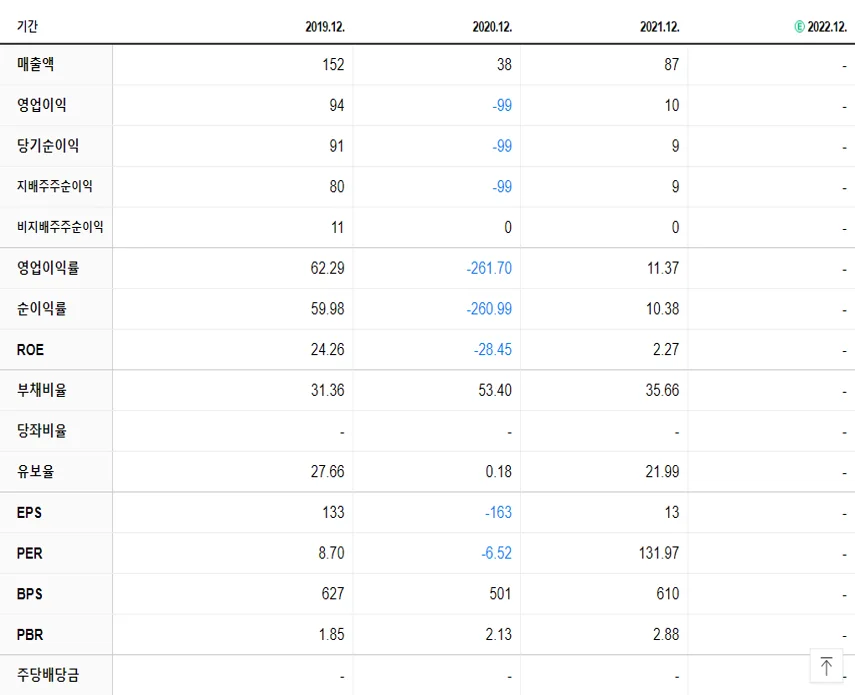Click the 비지배주주순이익 row label
The image size is (855, 695).
(60, 227)
